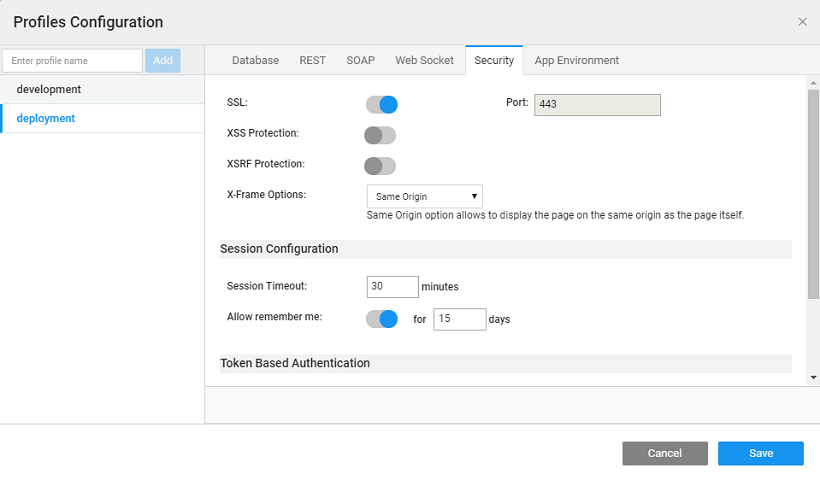
Task: Switch to the Database tab
Action: point(255,60)
